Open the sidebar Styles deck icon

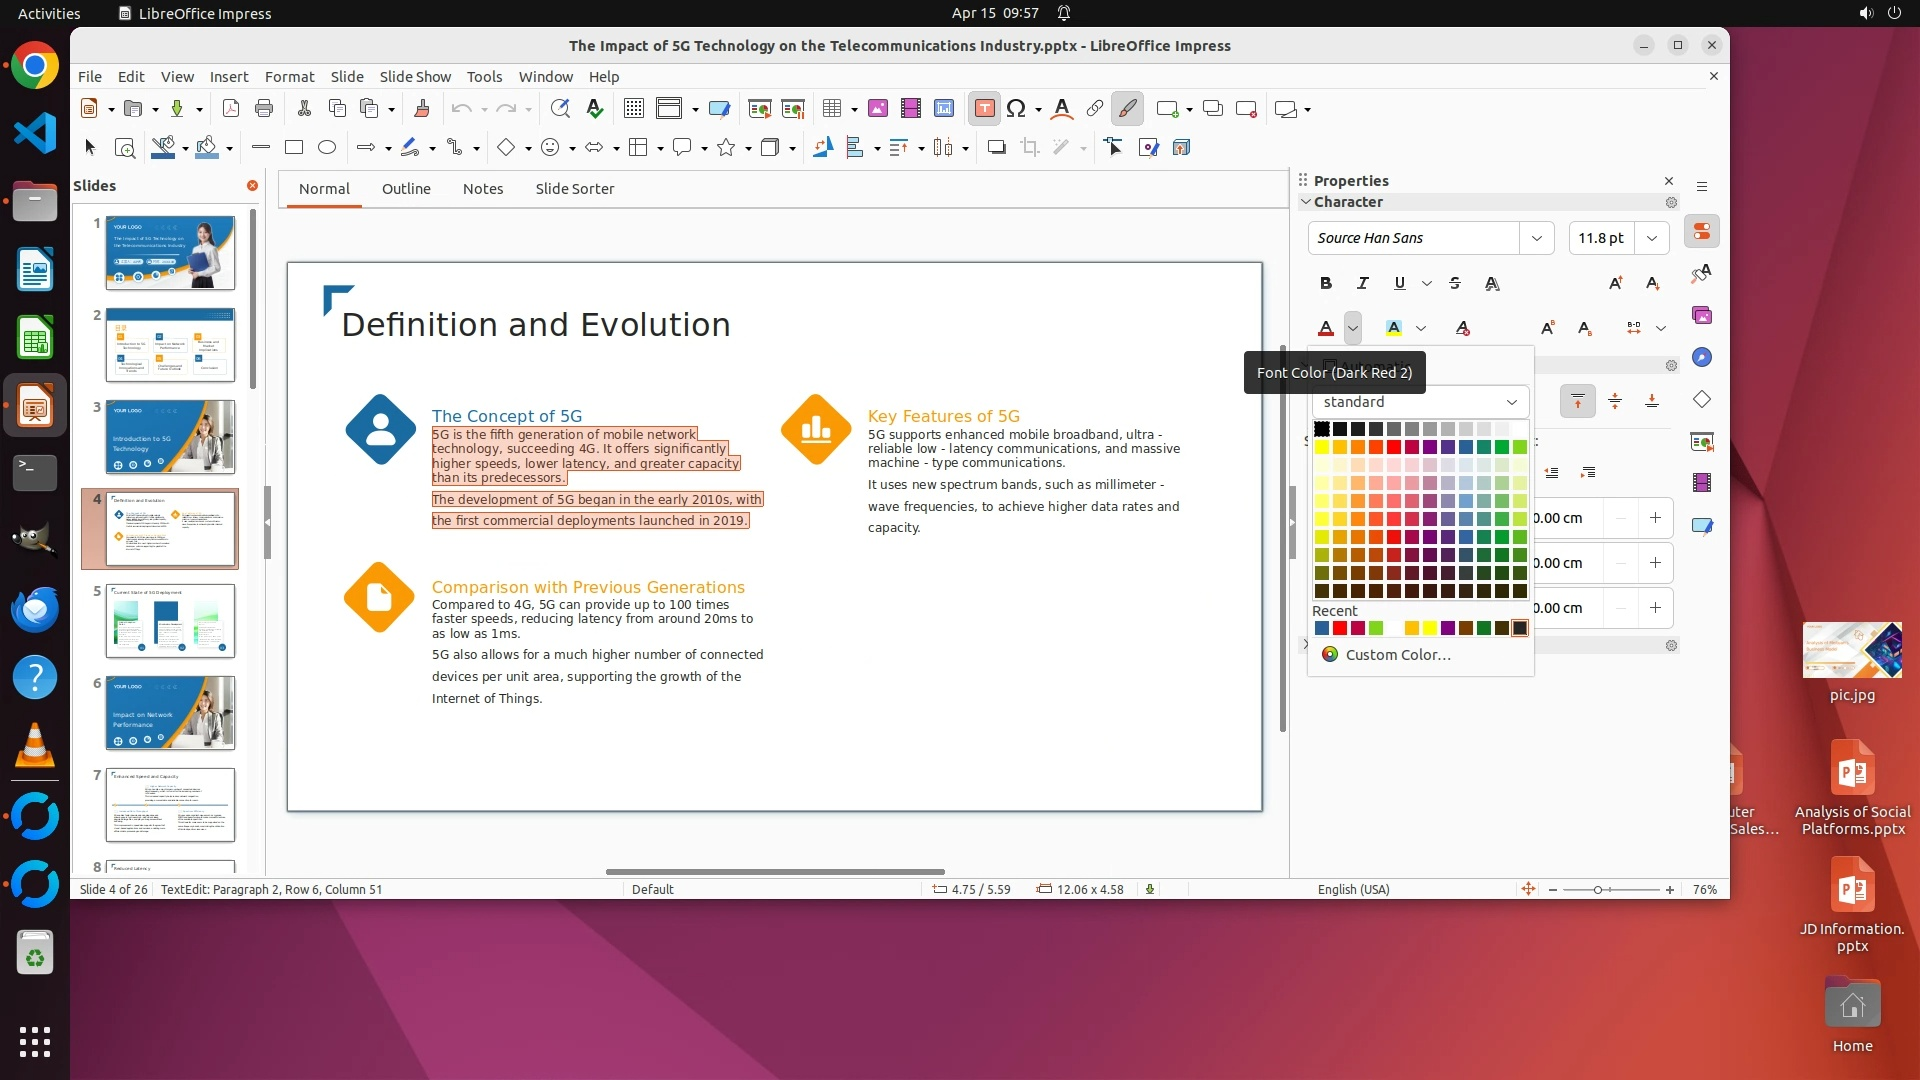point(1702,273)
